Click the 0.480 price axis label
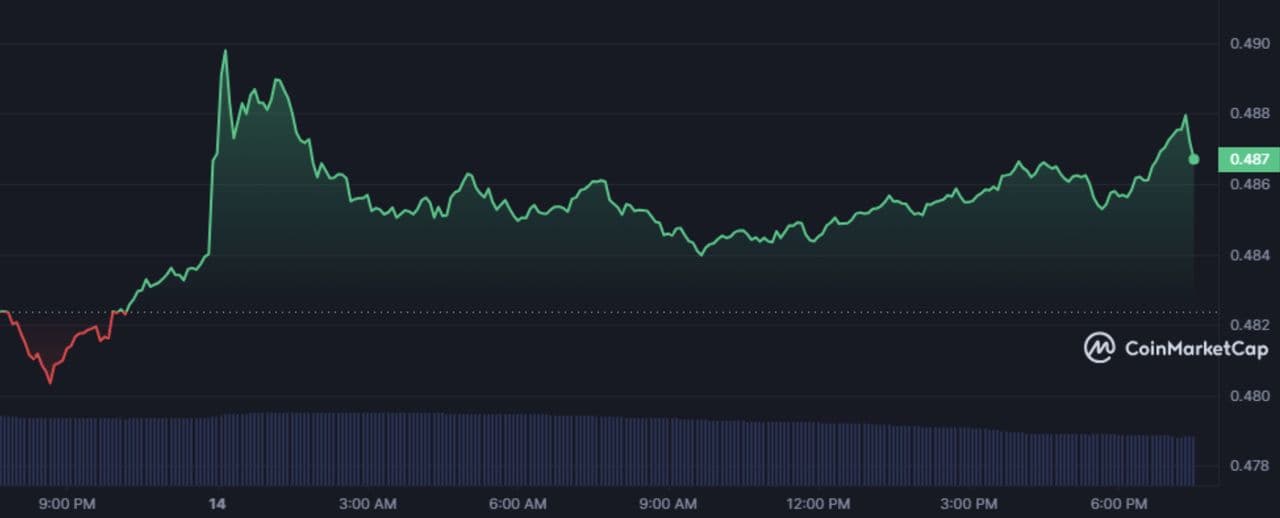This screenshot has height=518, width=1280. click(x=1248, y=396)
